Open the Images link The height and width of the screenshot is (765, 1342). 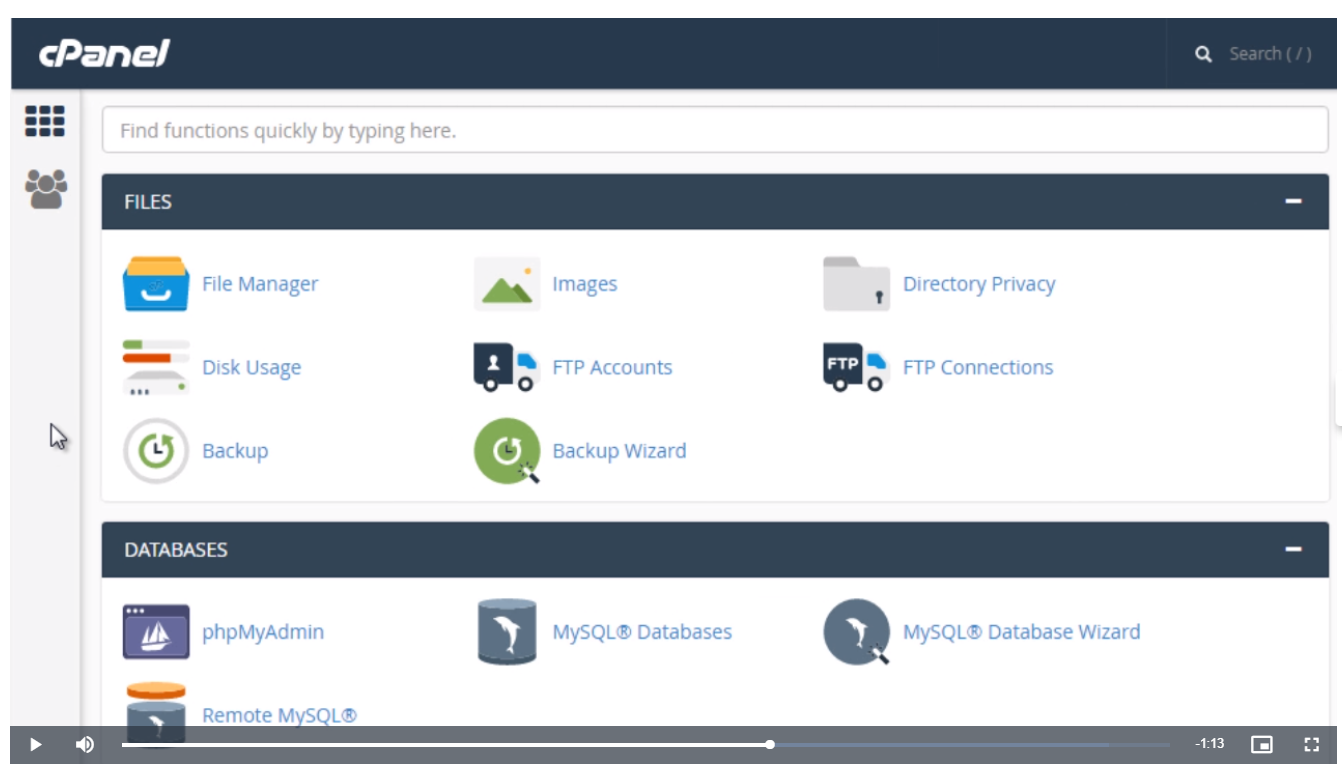[x=585, y=284]
